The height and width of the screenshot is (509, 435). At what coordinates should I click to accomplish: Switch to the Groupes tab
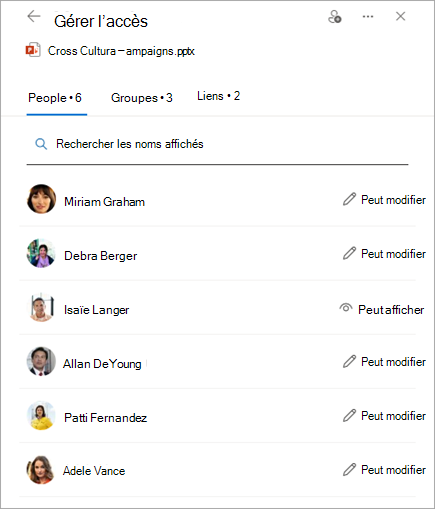(x=142, y=98)
